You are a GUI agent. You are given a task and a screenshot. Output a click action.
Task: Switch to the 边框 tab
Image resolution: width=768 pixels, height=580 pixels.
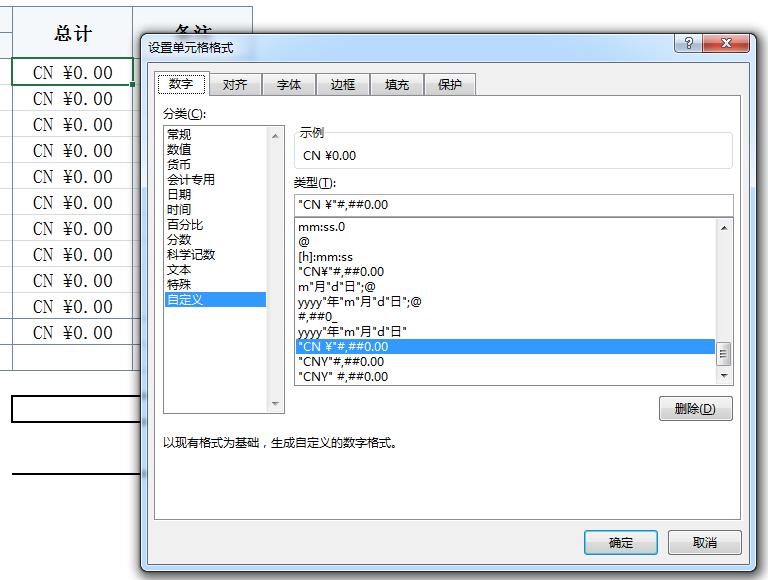point(342,85)
